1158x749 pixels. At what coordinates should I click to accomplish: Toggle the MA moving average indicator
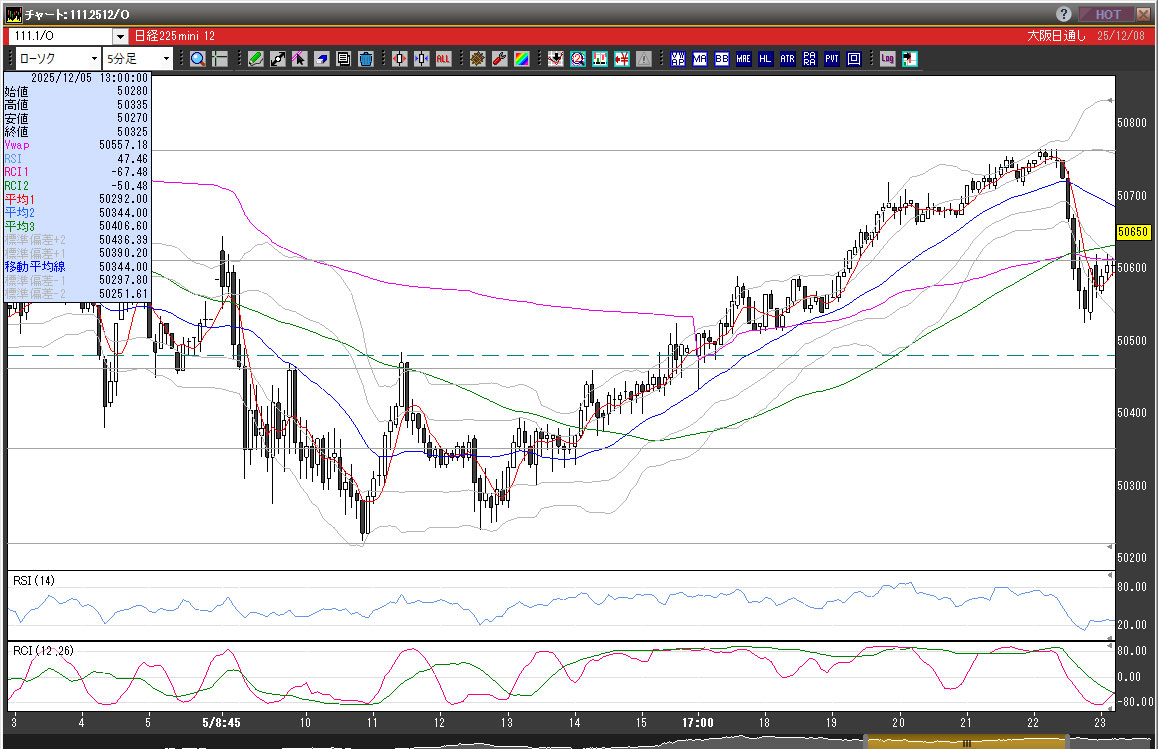coord(700,59)
